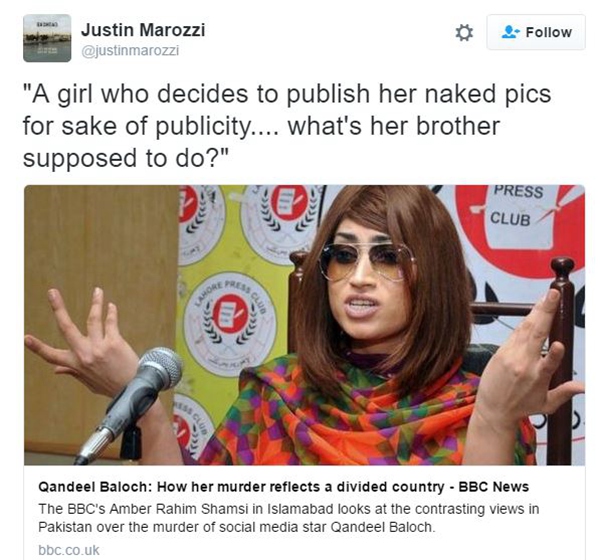Click "supposed to do?" in the tweet

click(126, 158)
